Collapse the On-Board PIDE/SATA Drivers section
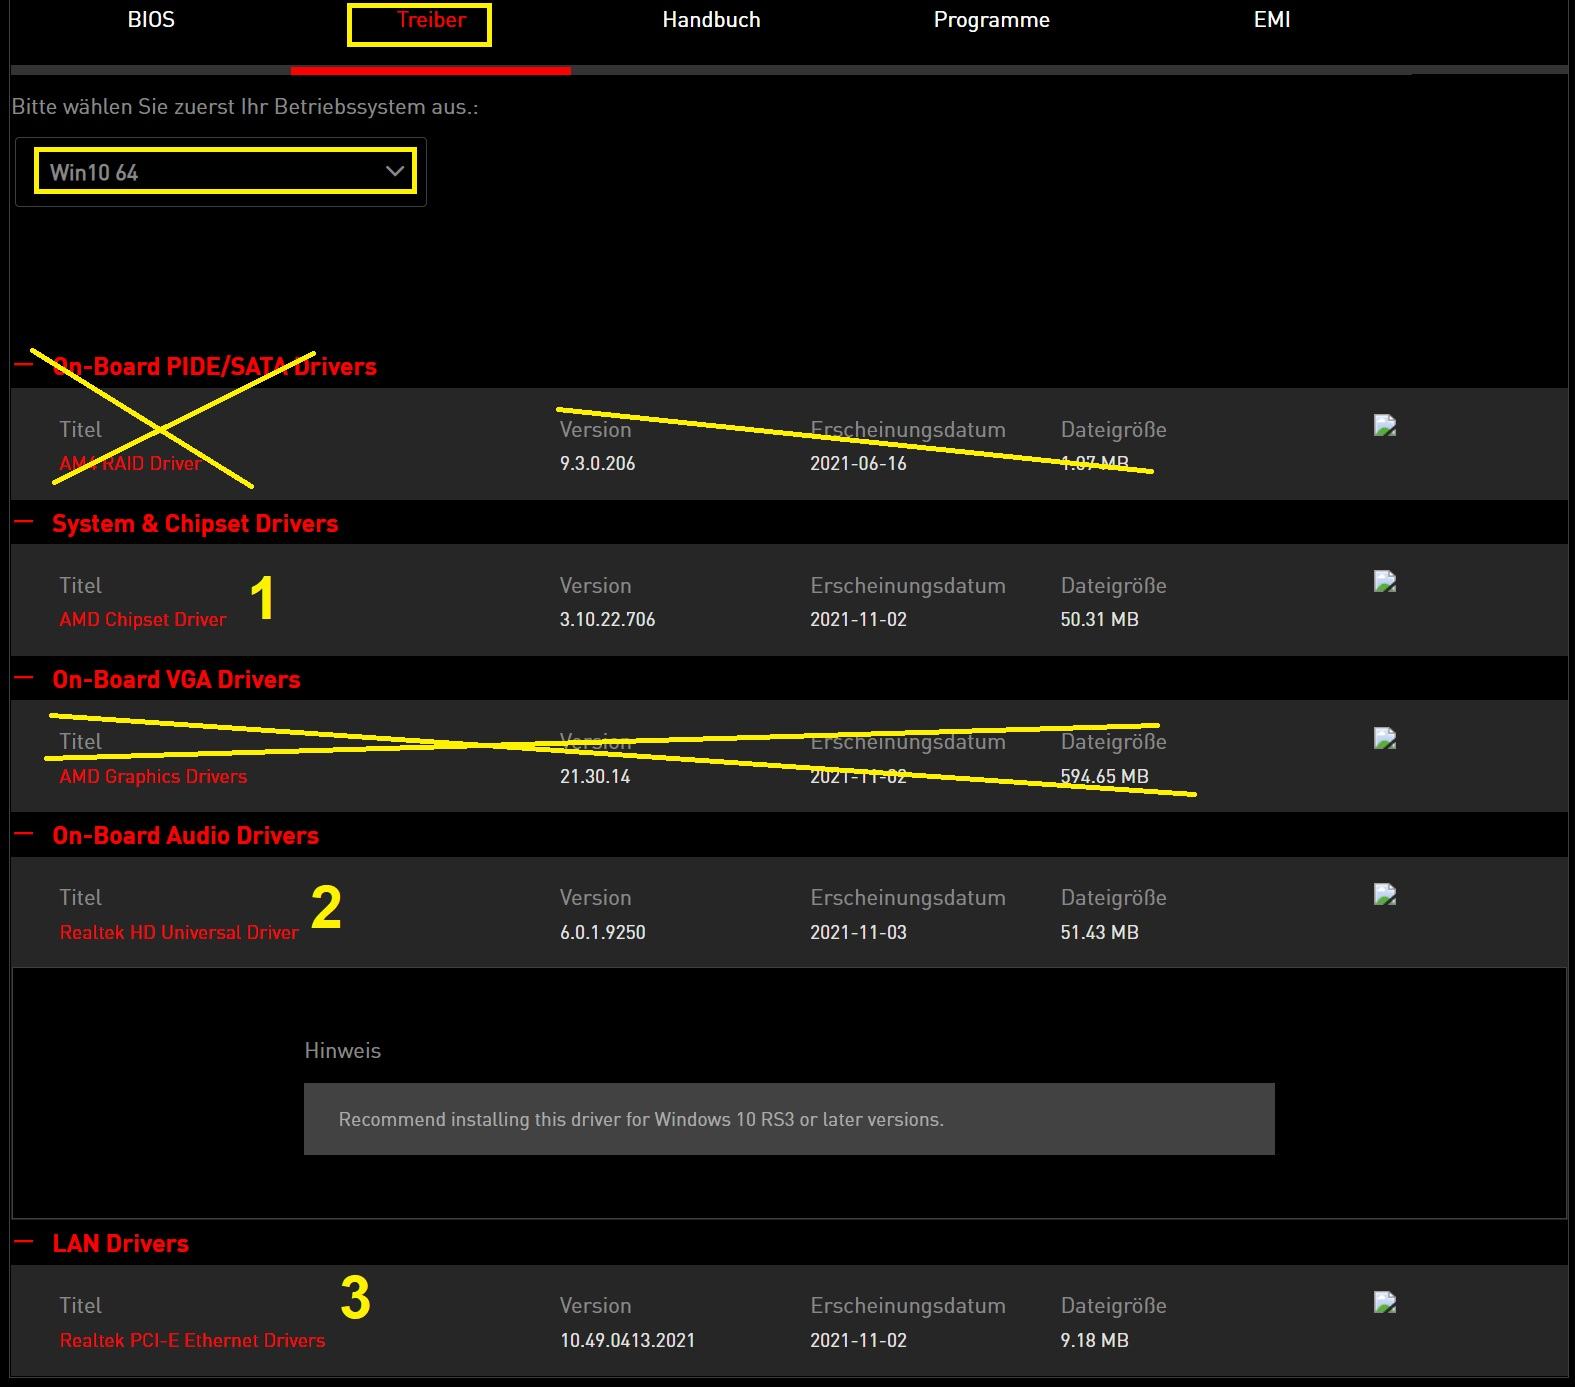This screenshot has width=1575, height=1387. click(23, 365)
